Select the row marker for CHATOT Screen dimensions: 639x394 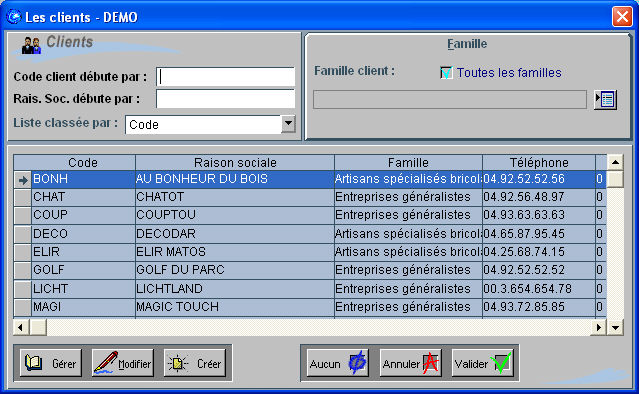[22, 197]
